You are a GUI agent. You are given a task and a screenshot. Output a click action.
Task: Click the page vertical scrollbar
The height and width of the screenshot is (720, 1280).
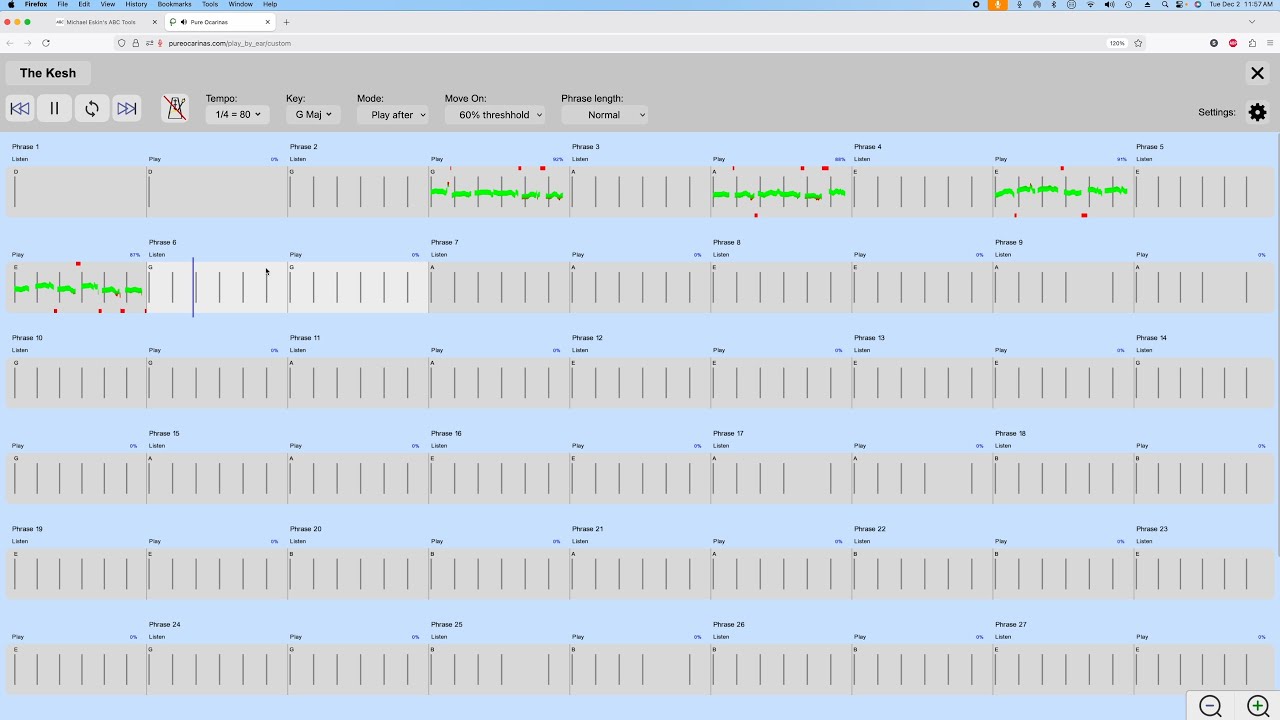coord(1277,344)
